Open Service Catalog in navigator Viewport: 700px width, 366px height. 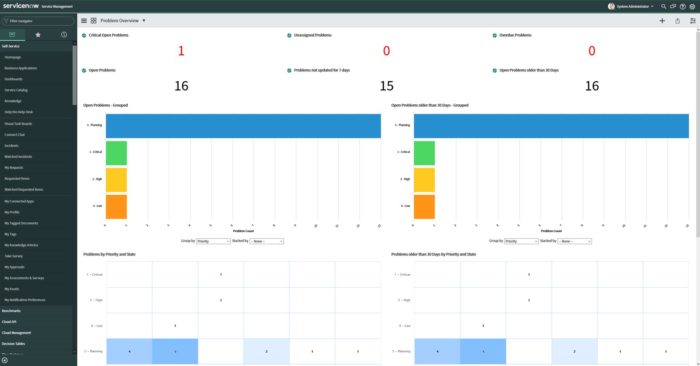point(16,90)
